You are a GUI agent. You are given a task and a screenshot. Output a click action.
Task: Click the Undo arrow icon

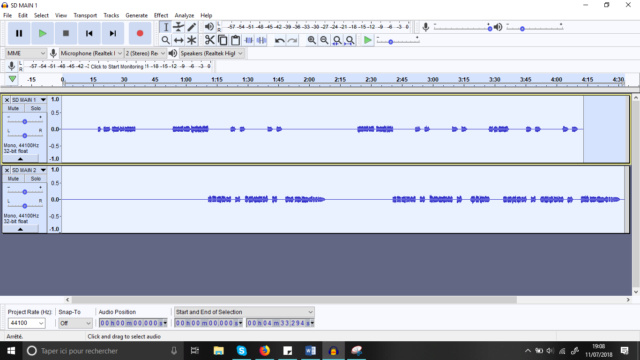coord(279,40)
